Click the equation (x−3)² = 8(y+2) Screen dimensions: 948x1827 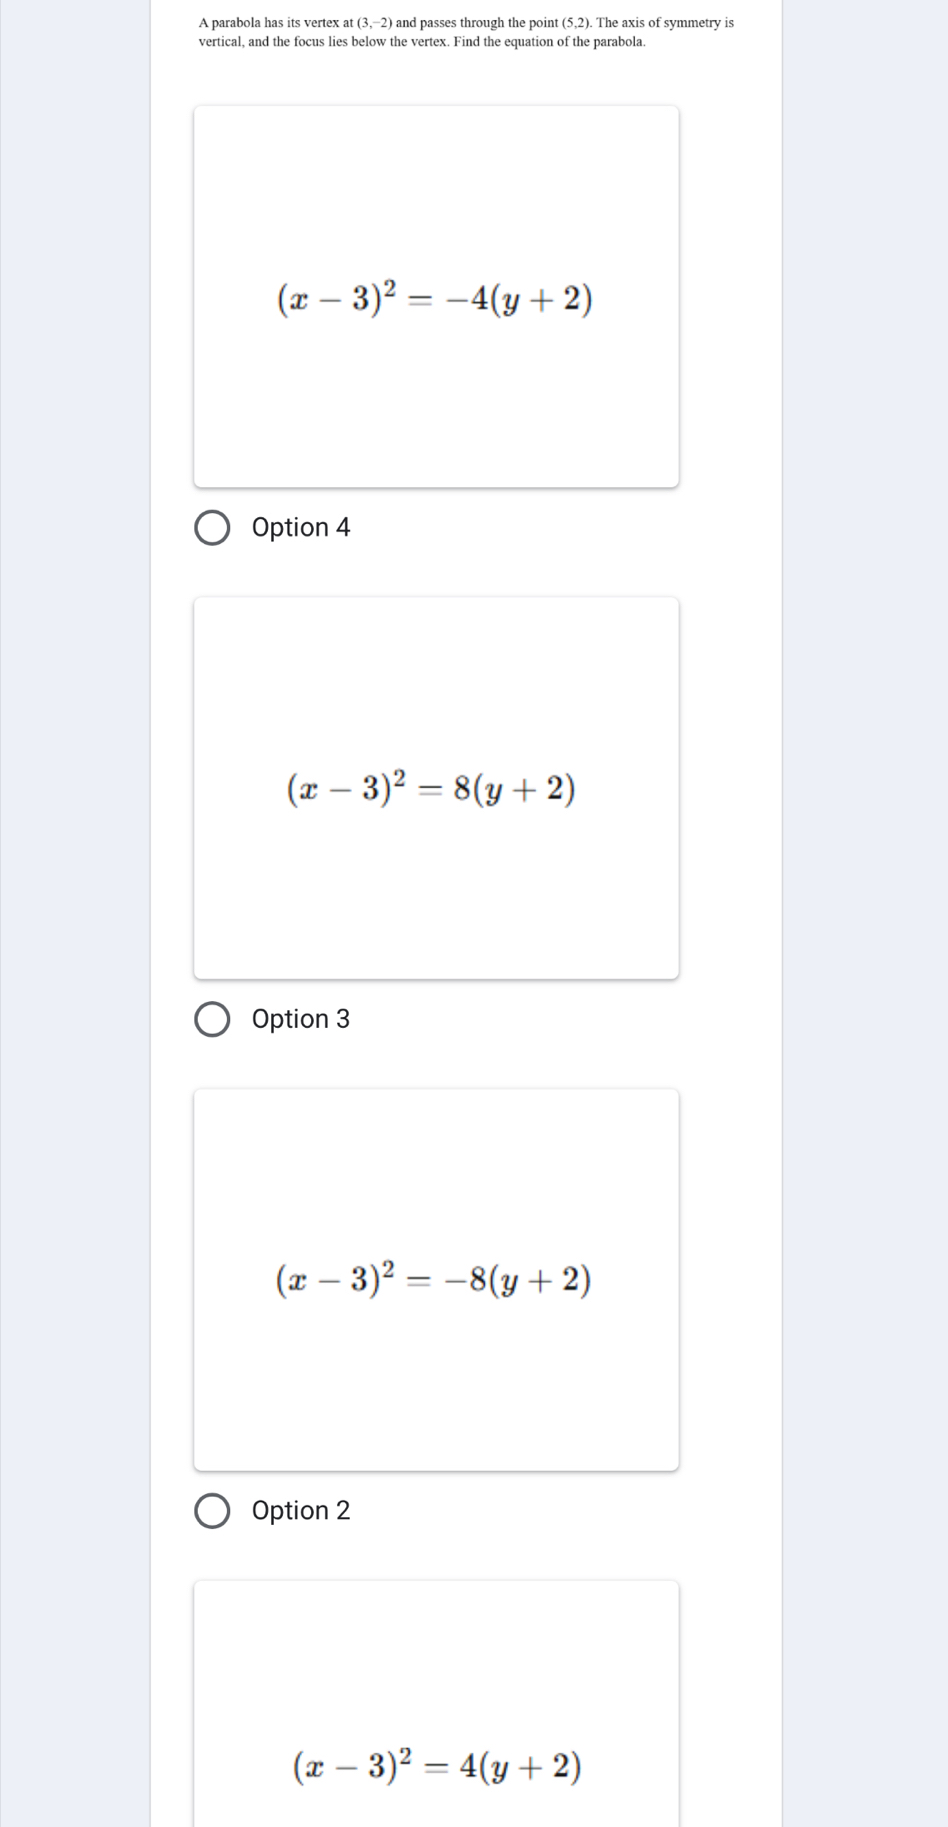point(432,789)
